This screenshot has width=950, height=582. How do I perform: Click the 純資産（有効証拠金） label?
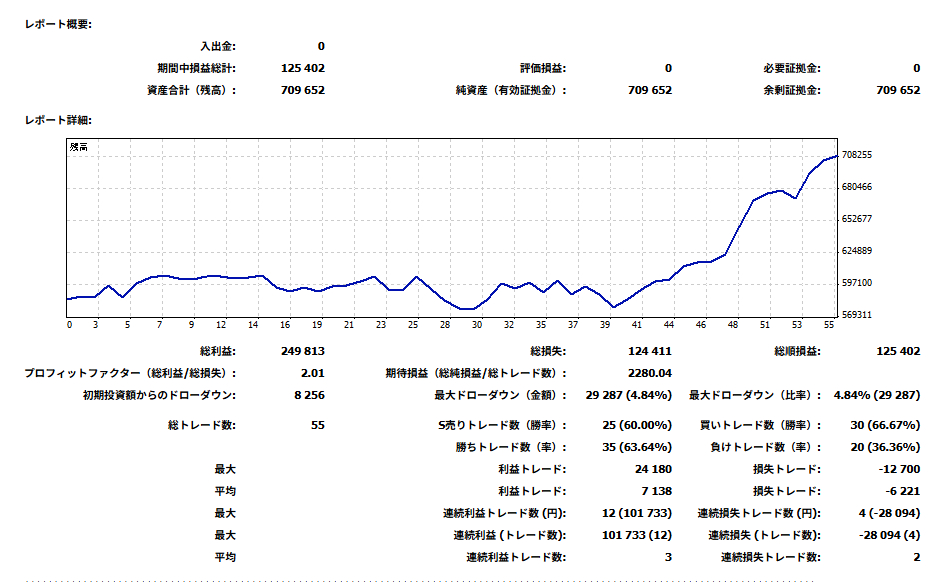coord(511,90)
